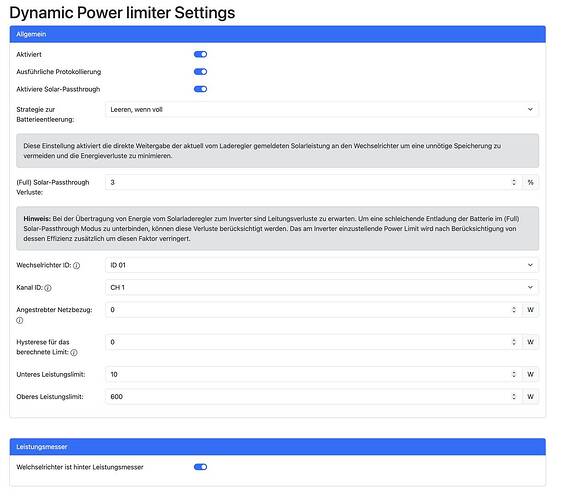Toggle Wechselrichter ist hinter Leistungsmesser switch

[200, 467]
